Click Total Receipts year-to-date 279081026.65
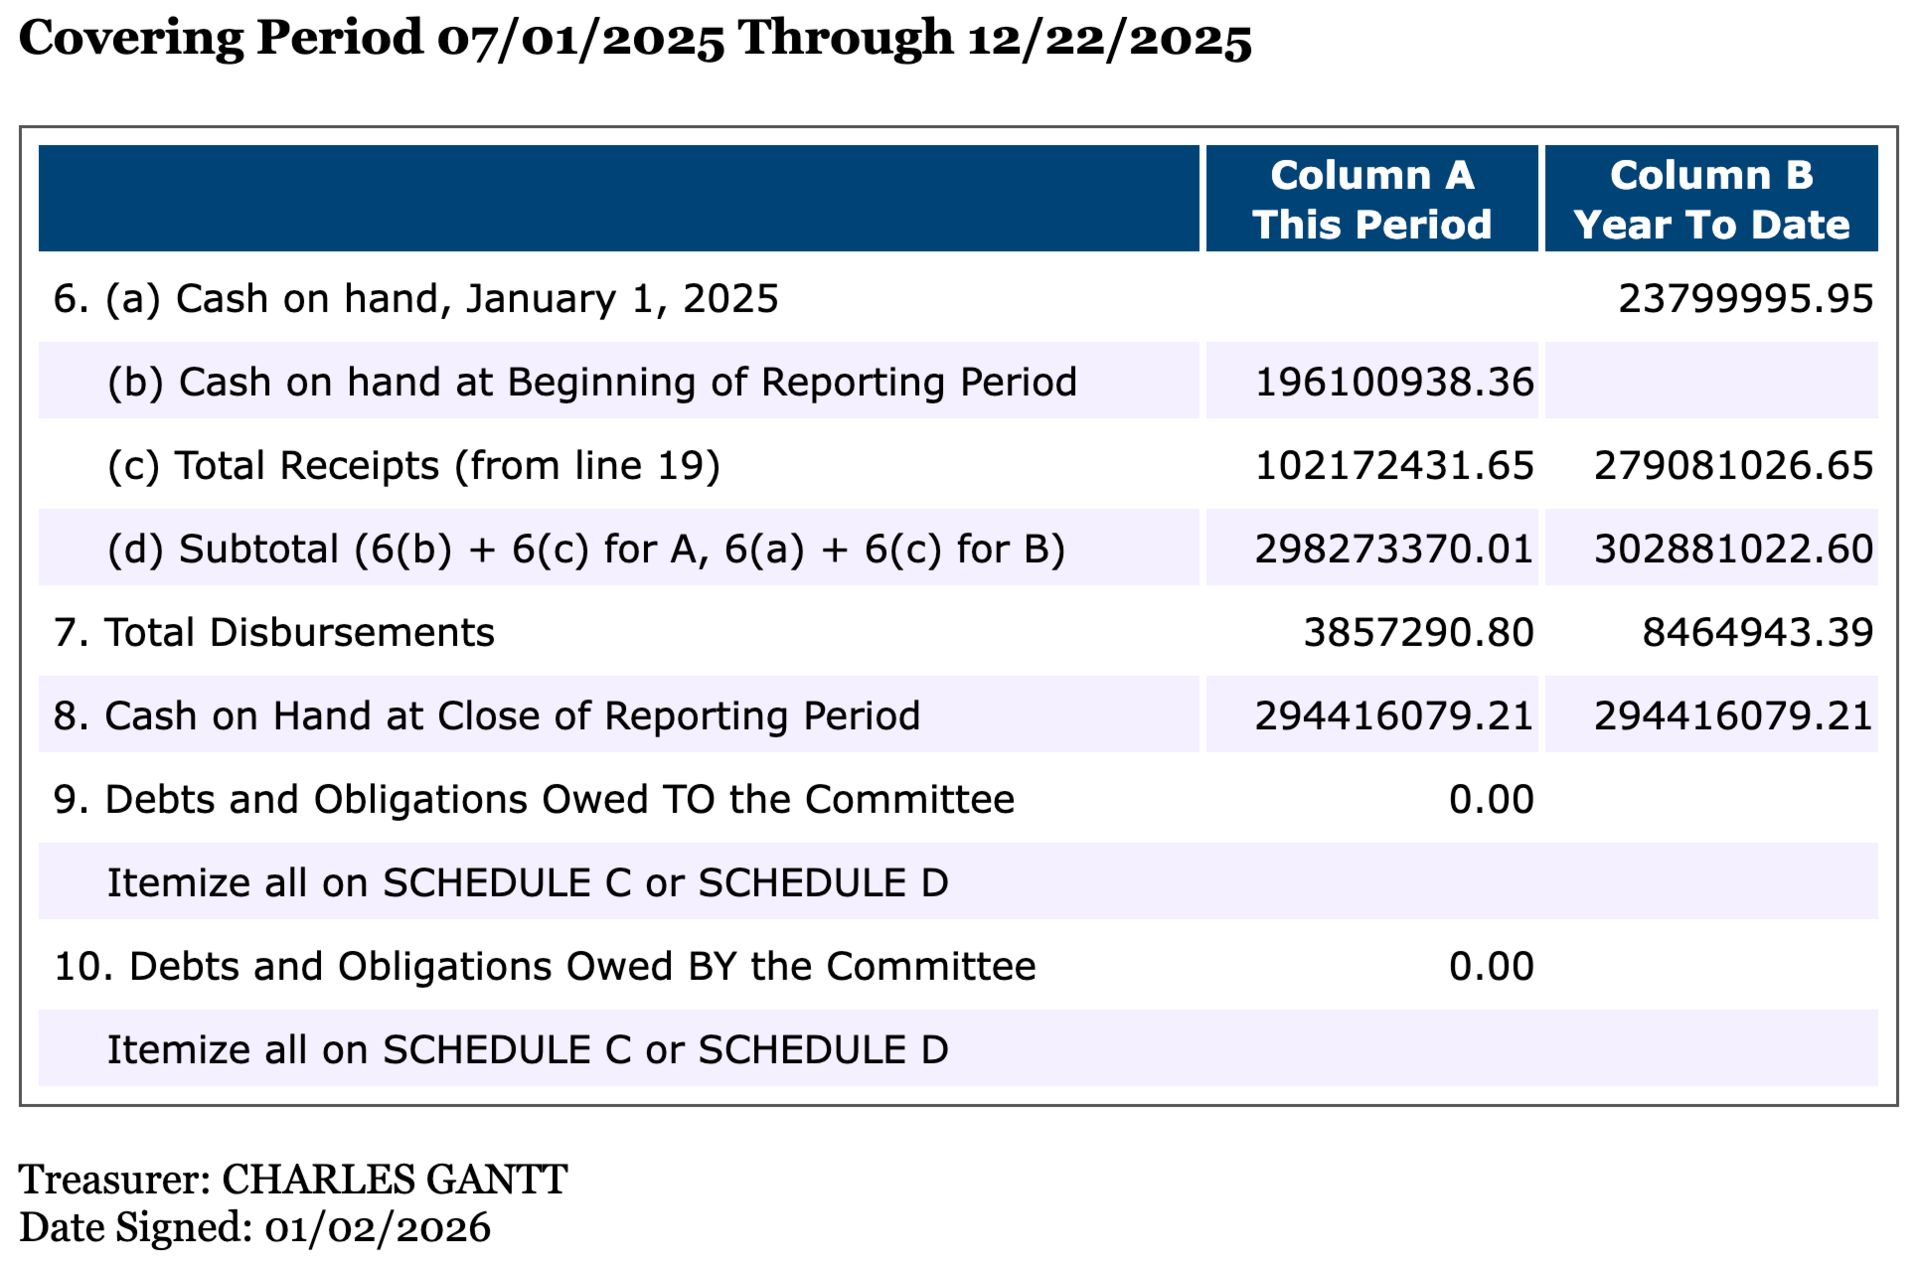This screenshot has height=1264, width=1920. (x=1733, y=466)
